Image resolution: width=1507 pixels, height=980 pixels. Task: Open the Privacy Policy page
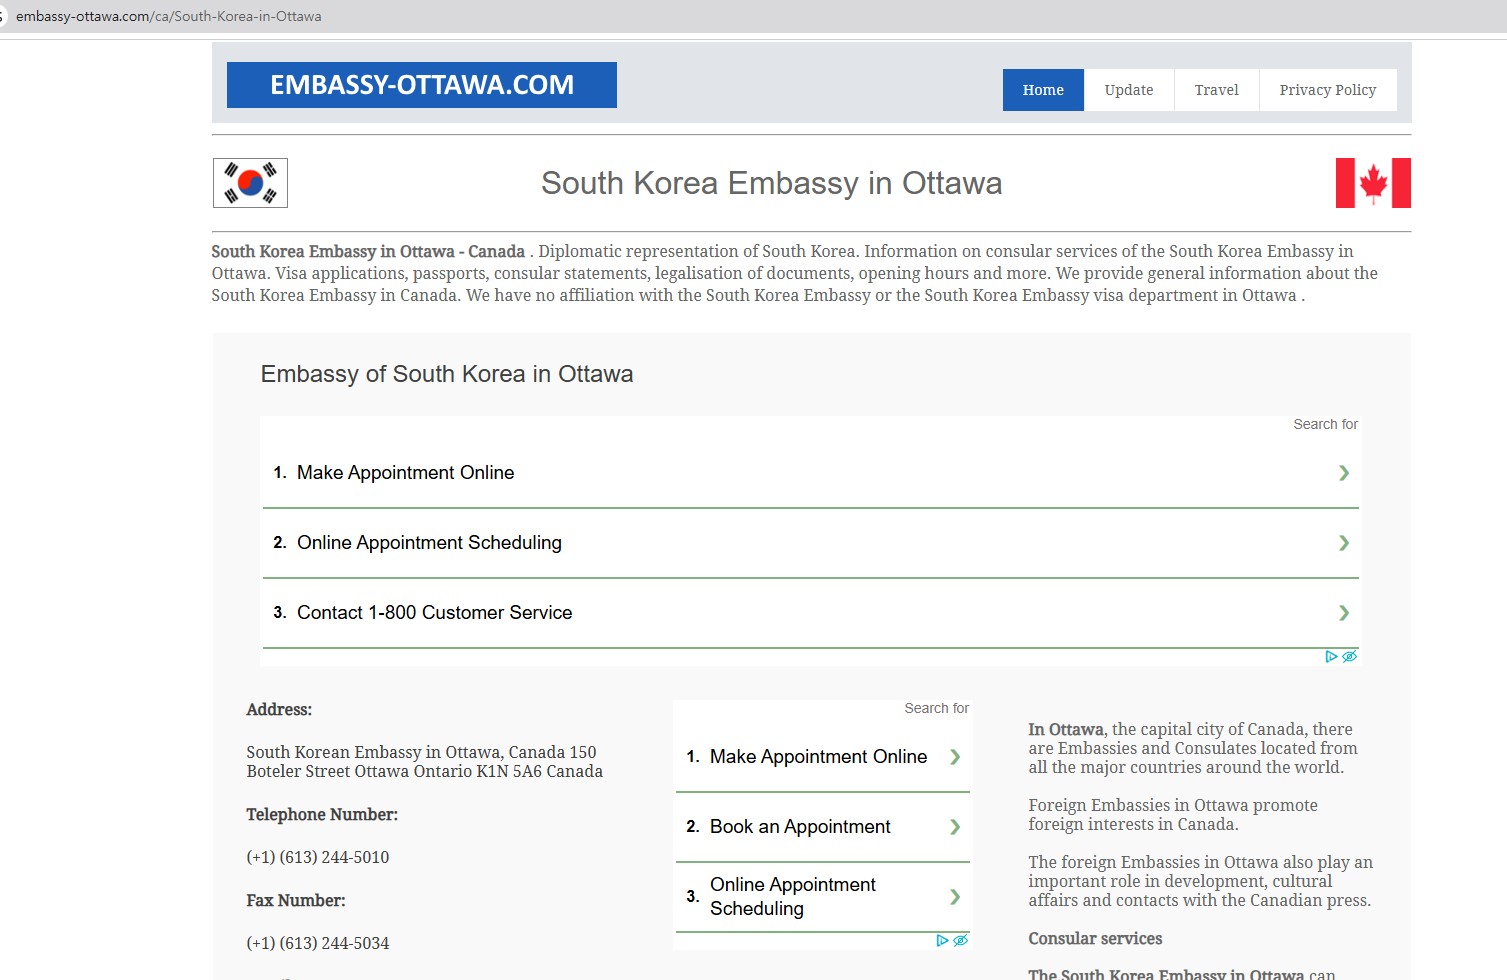pyautogui.click(x=1327, y=90)
